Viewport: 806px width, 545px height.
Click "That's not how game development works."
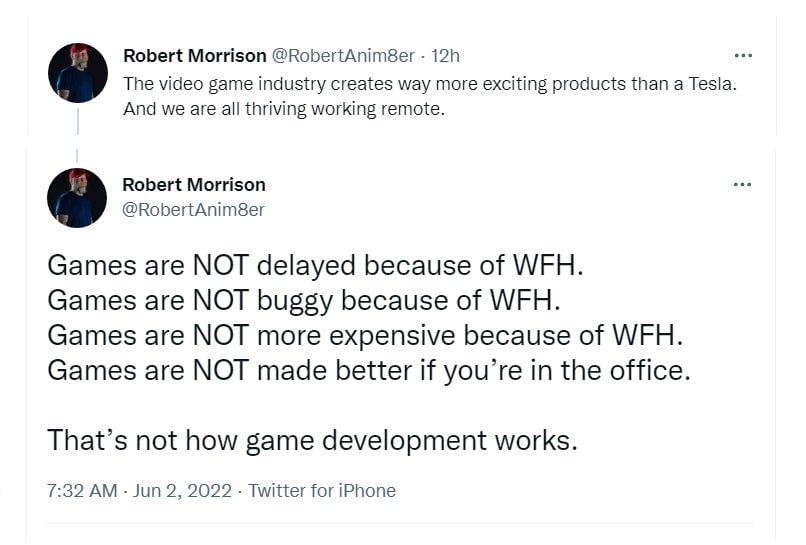pyautogui.click(x=312, y=439)
